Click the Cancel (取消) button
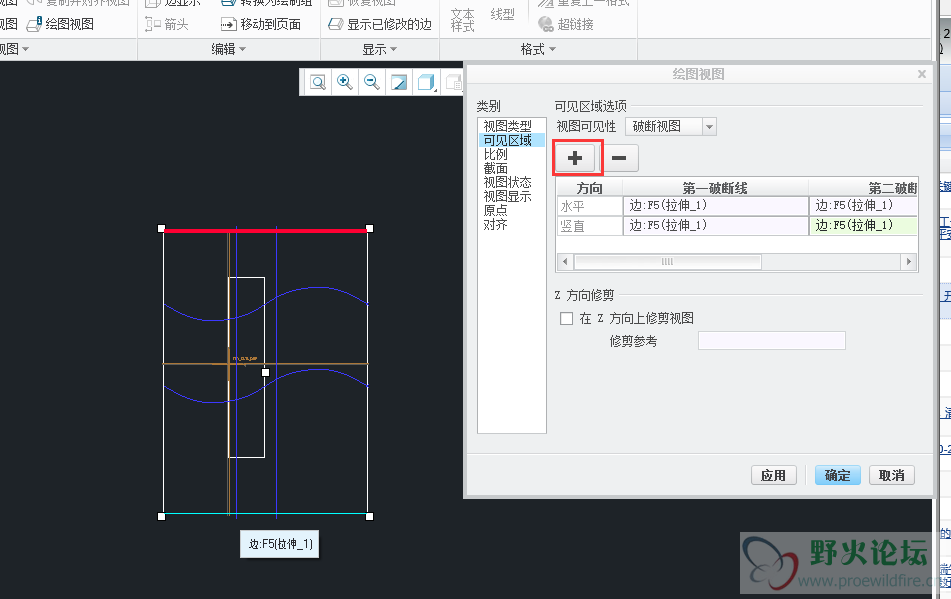This screenshot has height=599, width=951. point(892,475)
